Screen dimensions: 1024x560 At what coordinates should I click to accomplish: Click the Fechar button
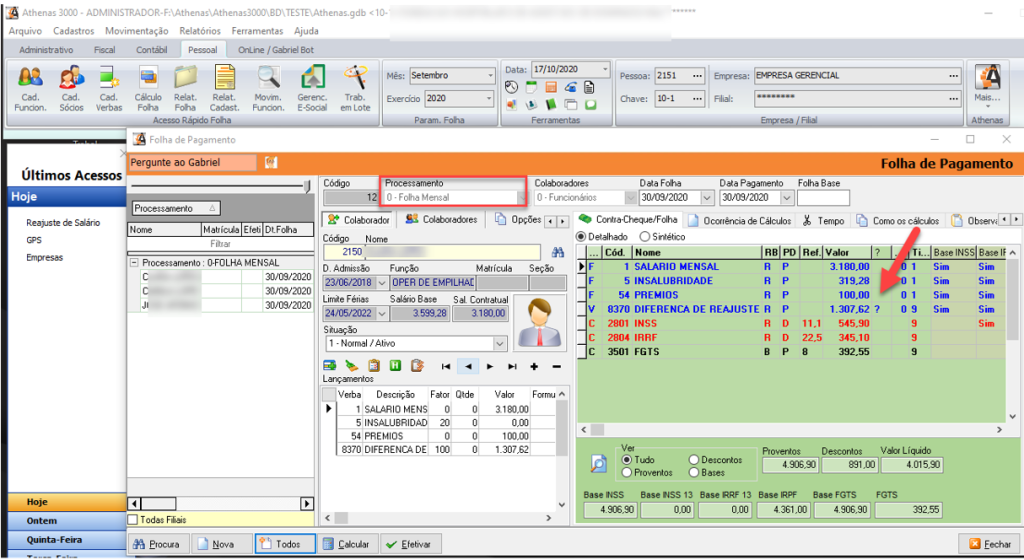click(990, 544)
